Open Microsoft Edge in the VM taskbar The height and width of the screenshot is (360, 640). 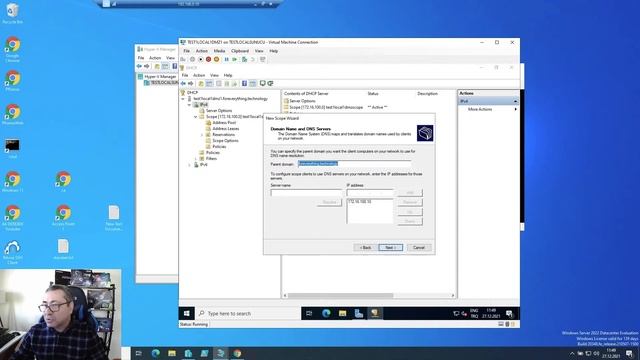coord(326,313)
